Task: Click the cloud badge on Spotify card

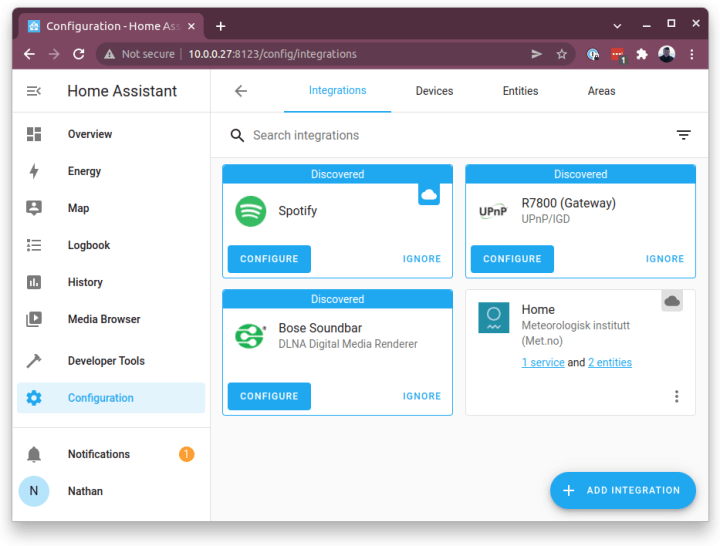Action: (x=429, y=194)
